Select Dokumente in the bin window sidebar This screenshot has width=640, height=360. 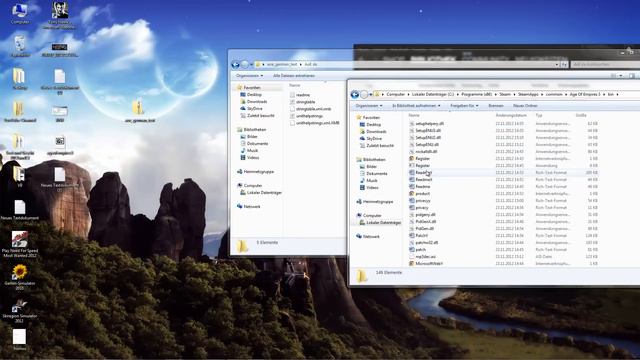[376, 173]
